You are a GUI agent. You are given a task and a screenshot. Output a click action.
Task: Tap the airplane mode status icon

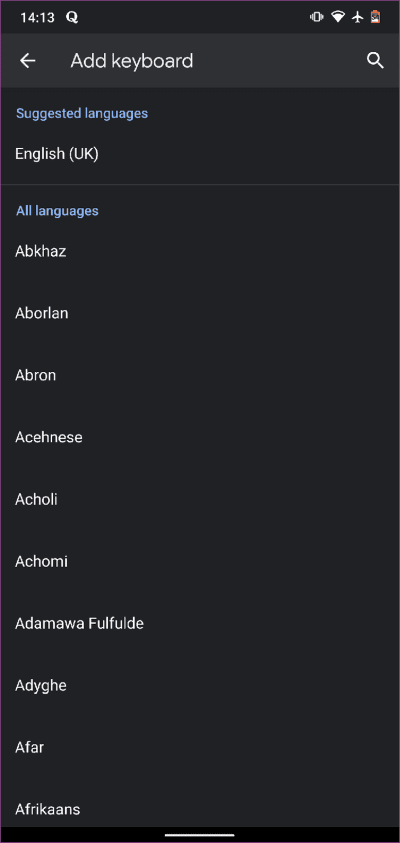[358, 17]
